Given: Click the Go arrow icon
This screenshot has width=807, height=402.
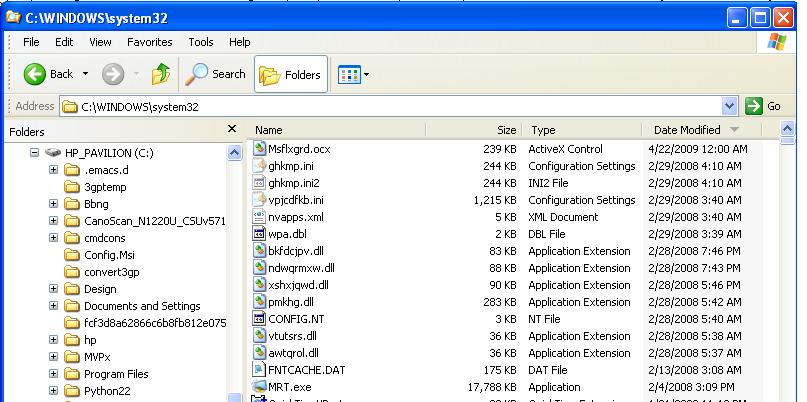Looking at the screenshot, I should 753,106.
